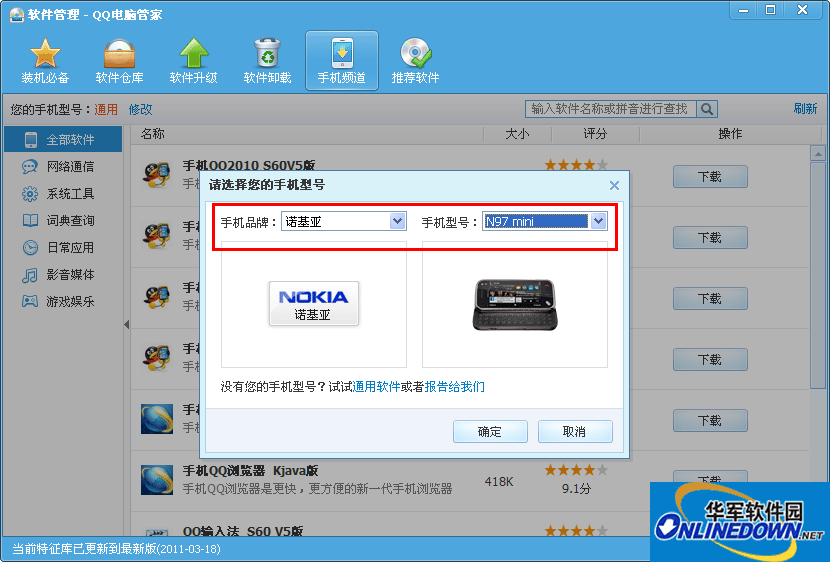Open the 装机必备 star icon tab
Screen dimensions: 830x562
point(45,60)
